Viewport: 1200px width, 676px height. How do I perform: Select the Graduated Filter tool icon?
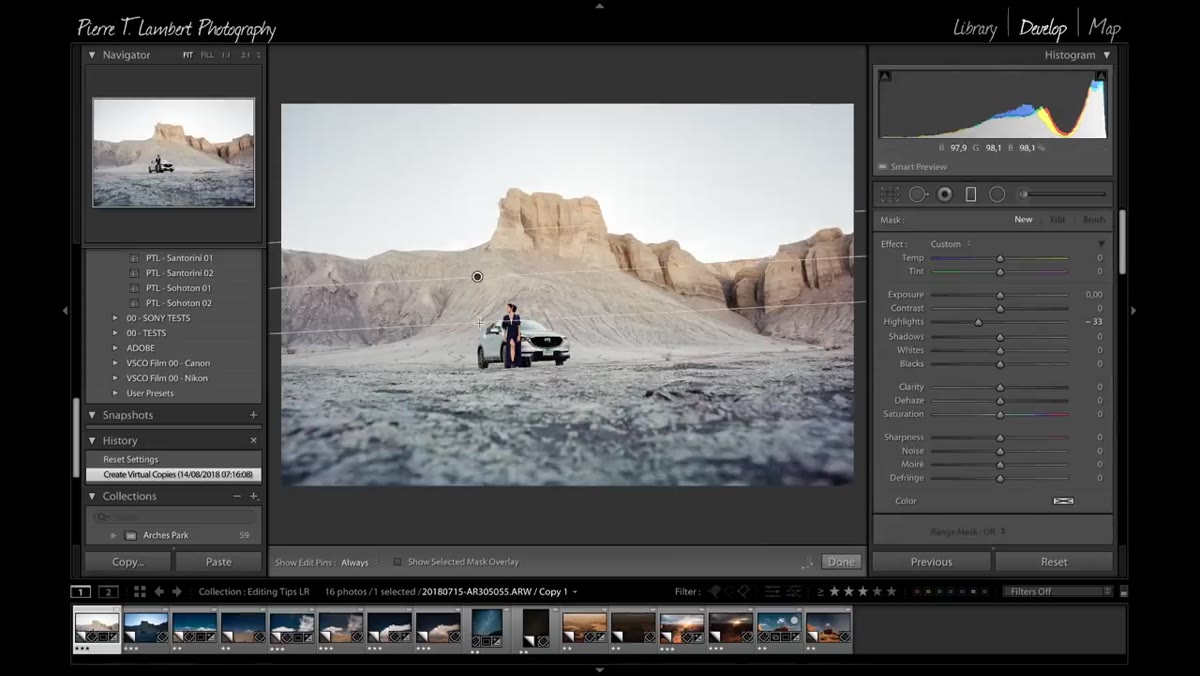point(970,194)
